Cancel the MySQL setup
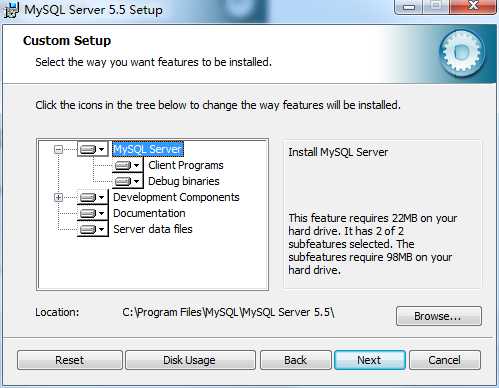 click(445, 360)
